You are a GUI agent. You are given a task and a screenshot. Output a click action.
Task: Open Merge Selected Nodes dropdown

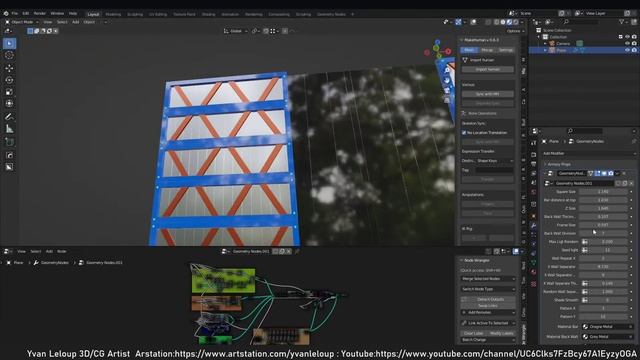[488, 279]
